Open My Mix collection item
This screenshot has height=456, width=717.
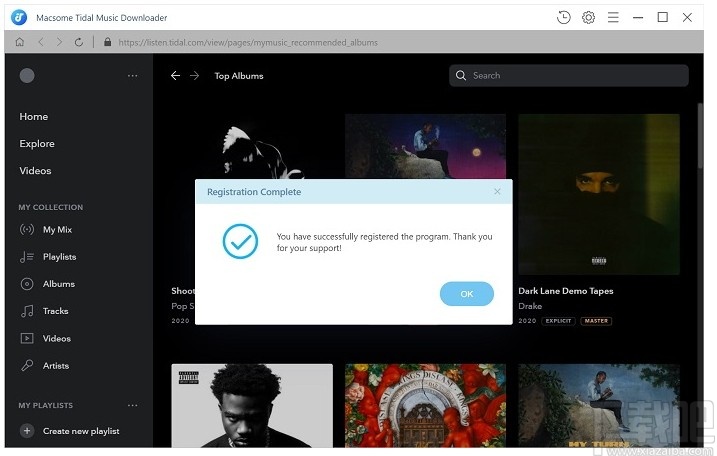[57, 230]
